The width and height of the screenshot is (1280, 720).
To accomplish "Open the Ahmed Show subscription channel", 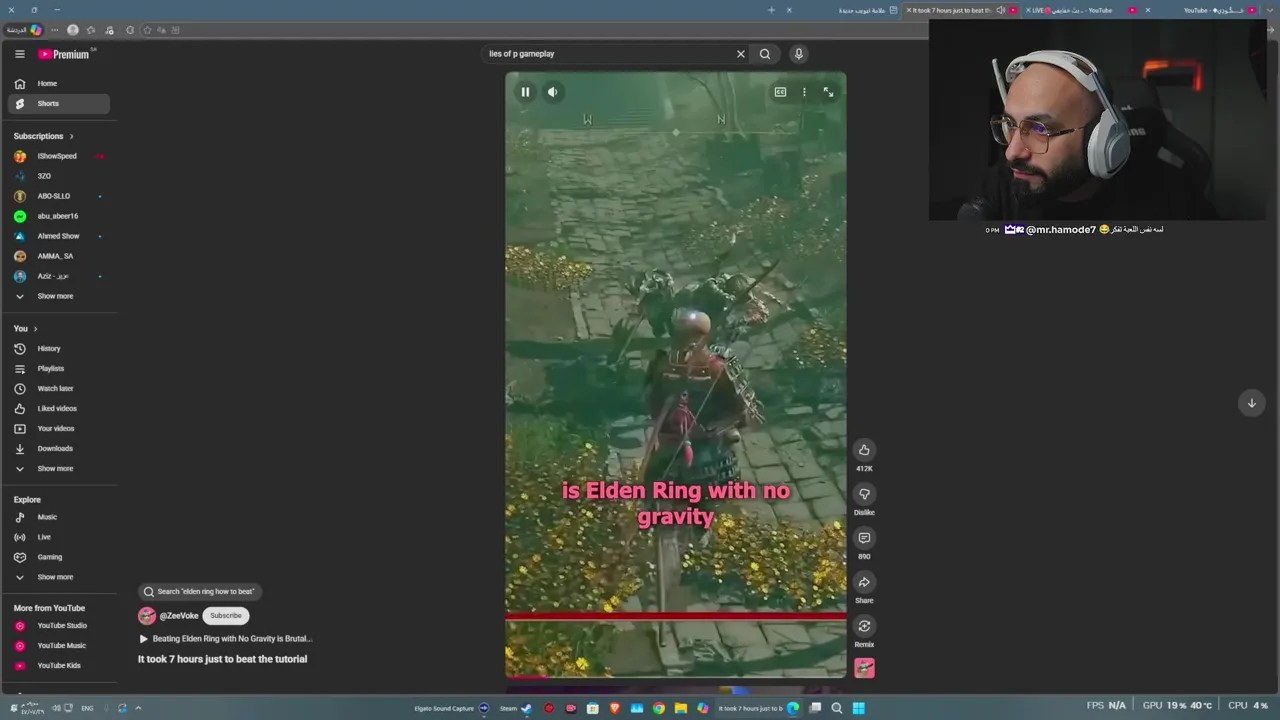I will pyautogui.click(x=59, y=236).
